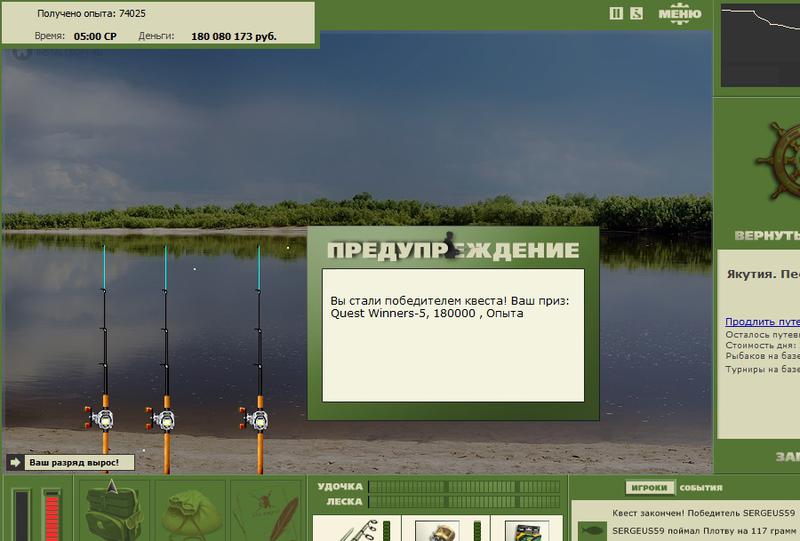Click the ЛЕСКА tension bar

click(x=464, y=502)
